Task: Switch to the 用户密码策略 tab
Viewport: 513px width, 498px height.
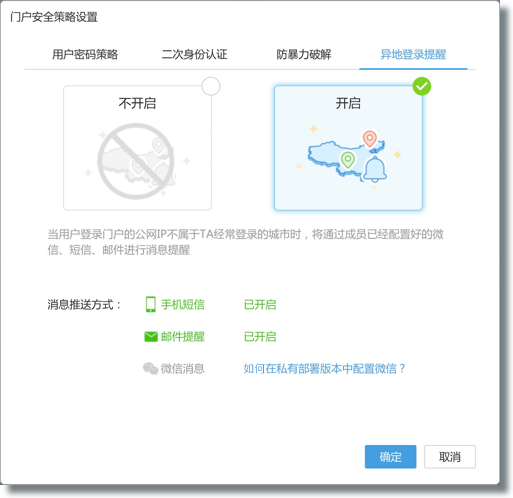Action: 85,54
